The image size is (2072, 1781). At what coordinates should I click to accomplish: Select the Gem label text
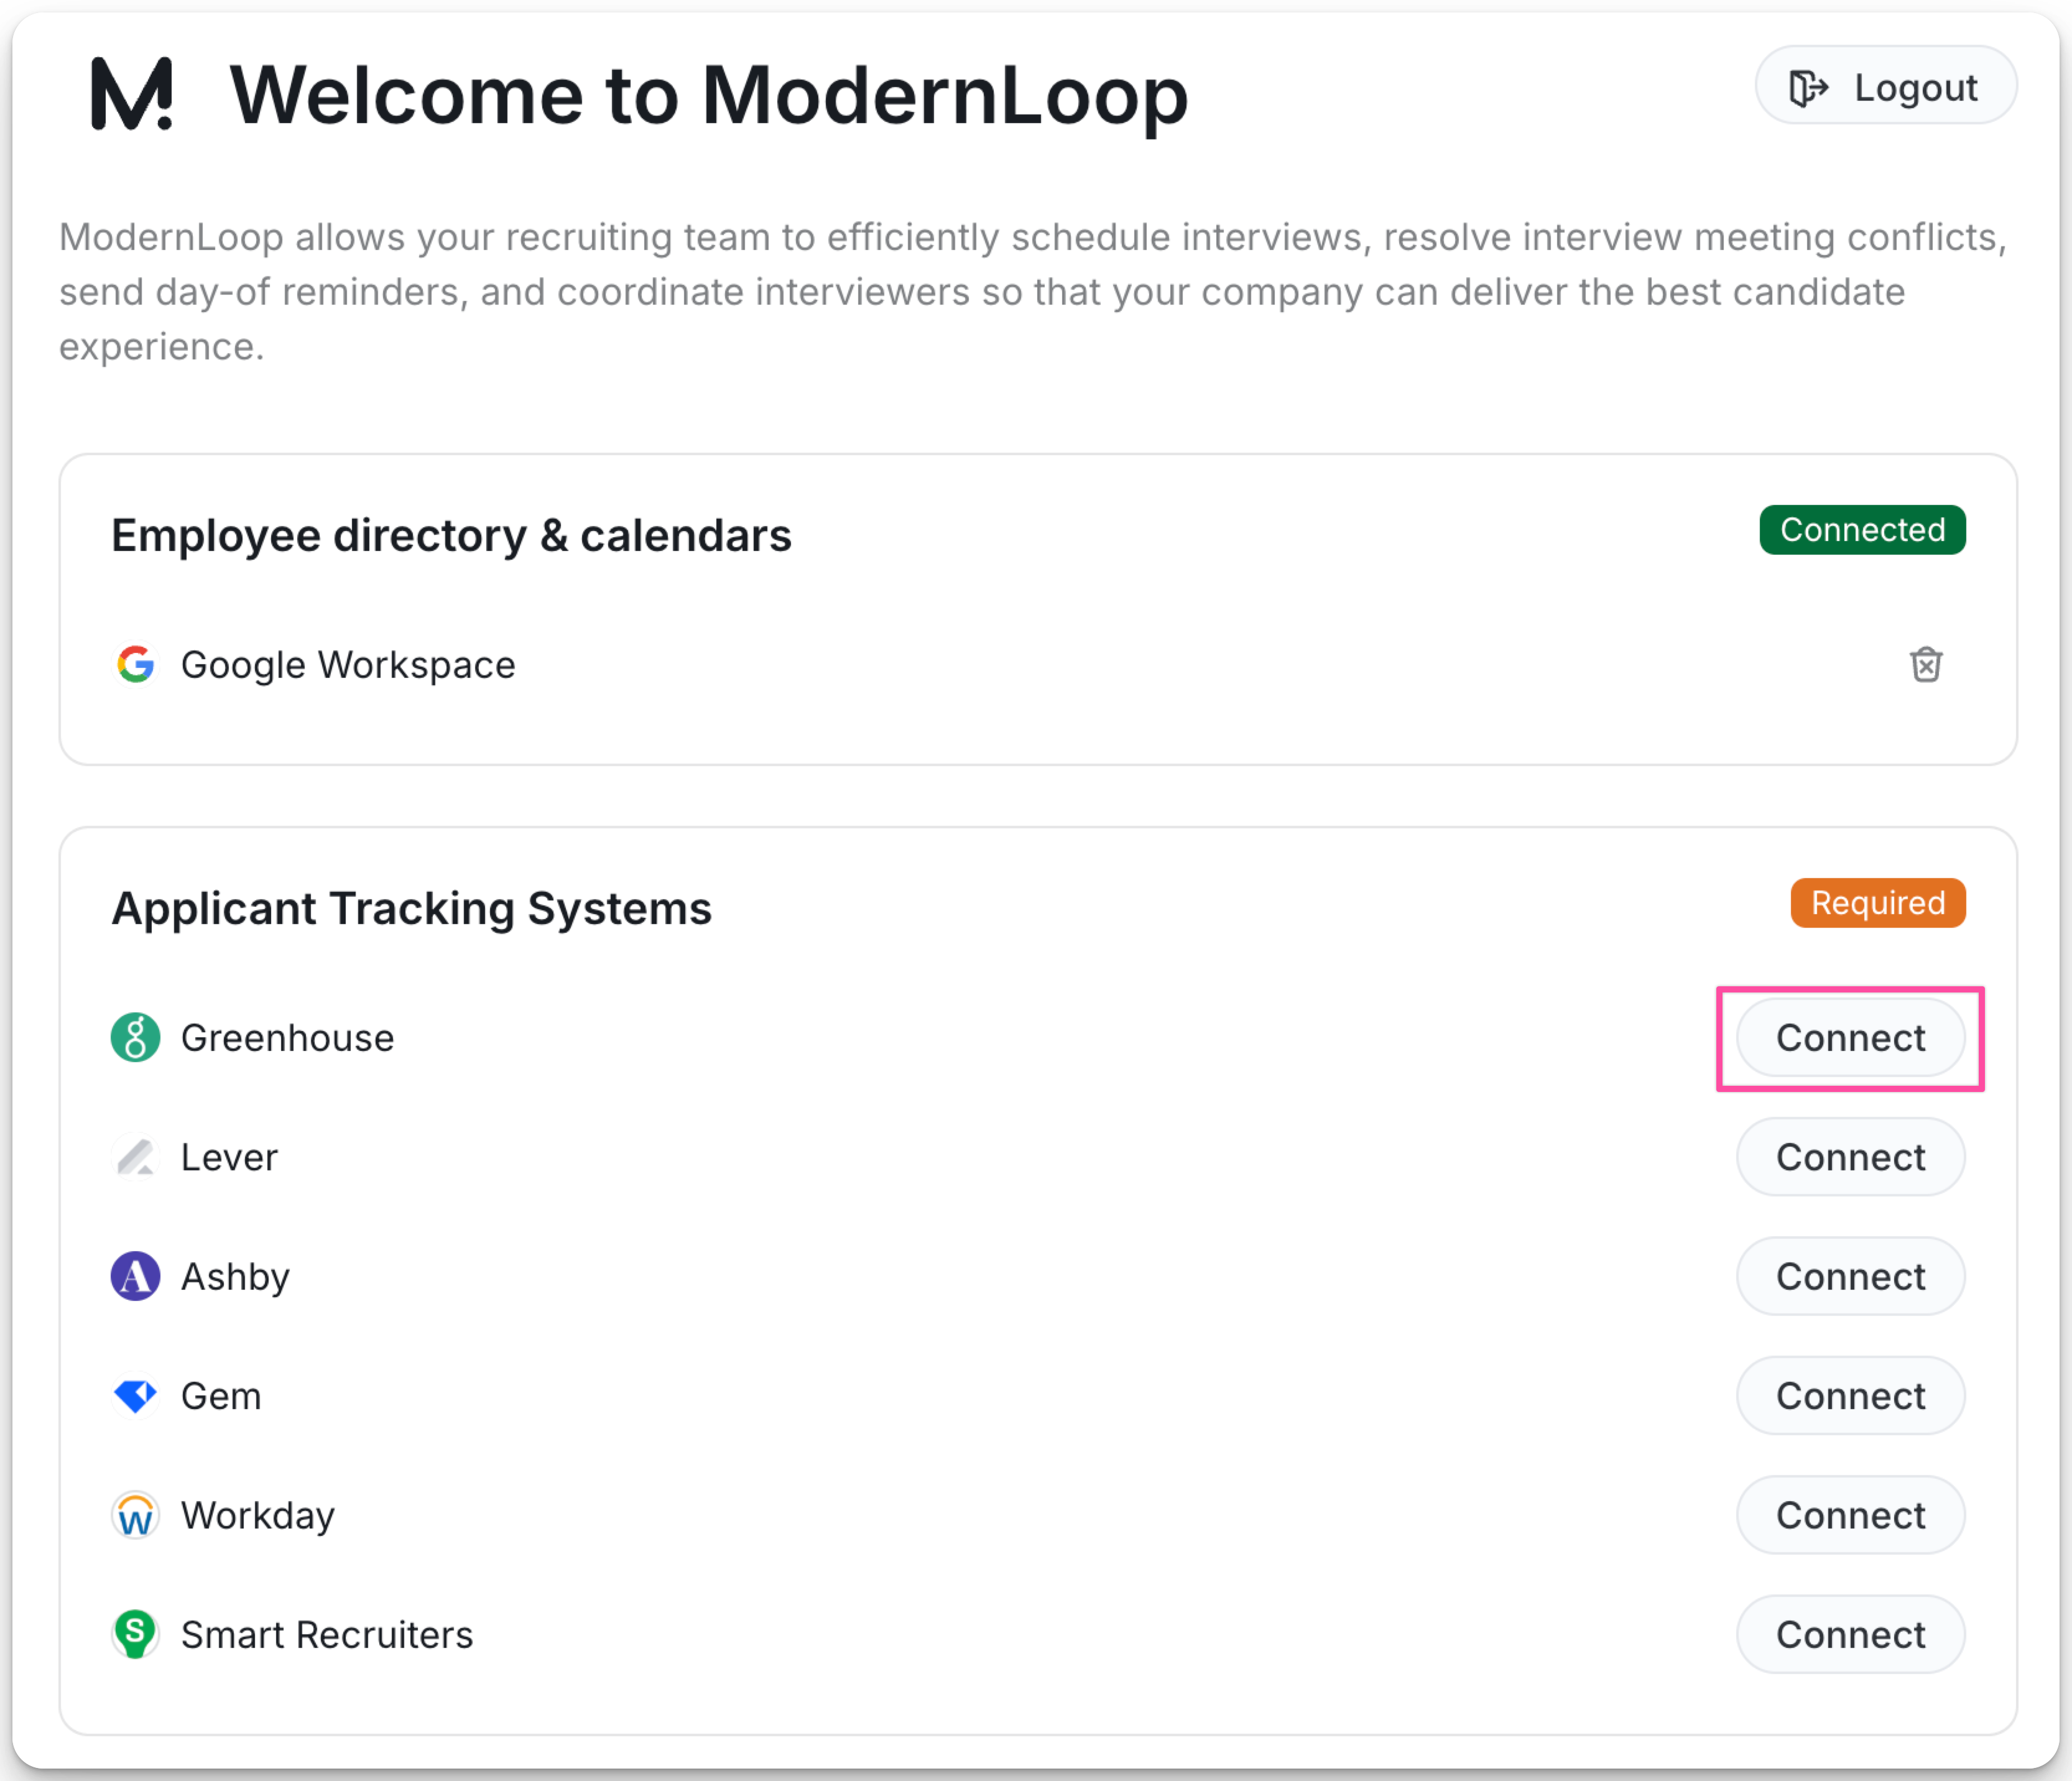click(x=221, y=1396)
